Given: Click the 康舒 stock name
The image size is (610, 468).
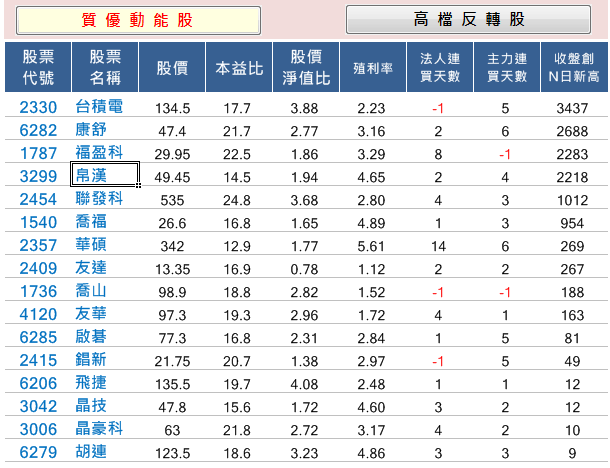Looking at the screenshot, I should click(x=91, y=130).
